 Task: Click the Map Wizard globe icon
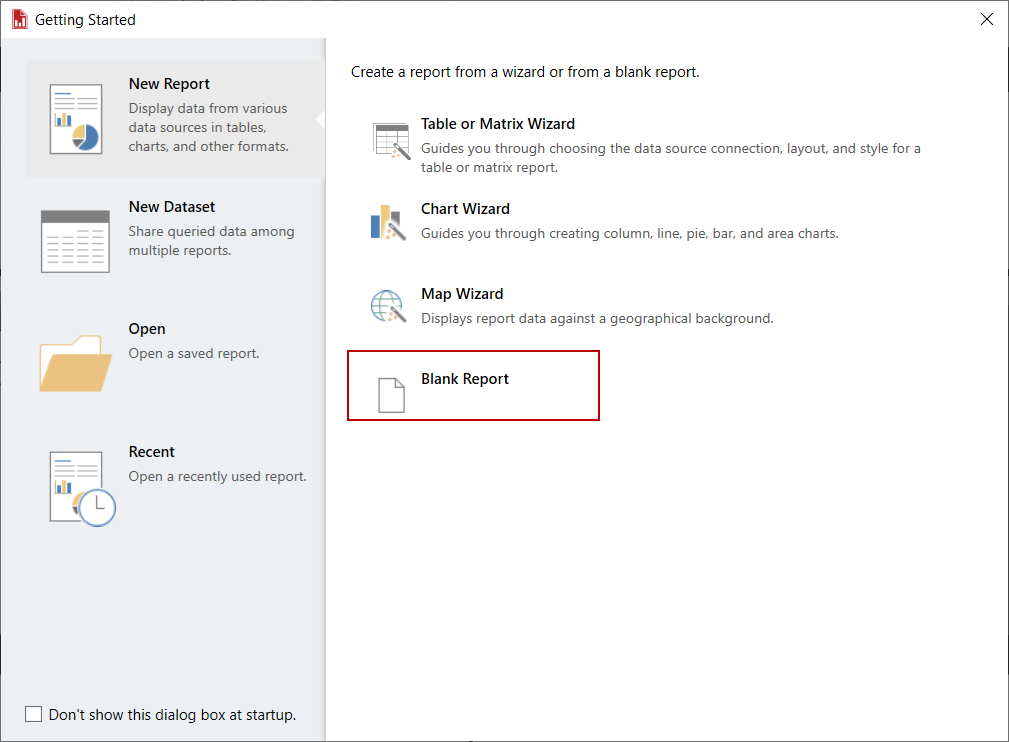(389, 306)
